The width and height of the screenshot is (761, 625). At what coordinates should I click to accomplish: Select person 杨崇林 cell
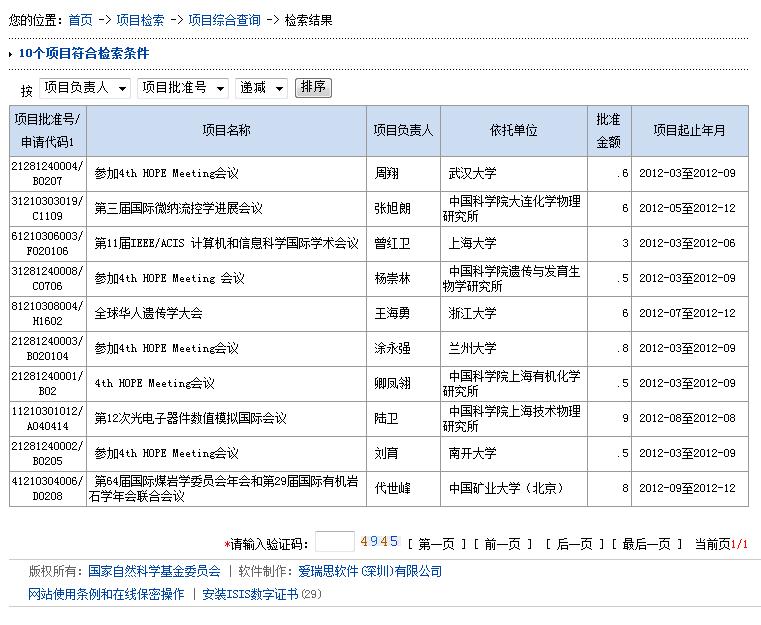click(x=403, y=279)
